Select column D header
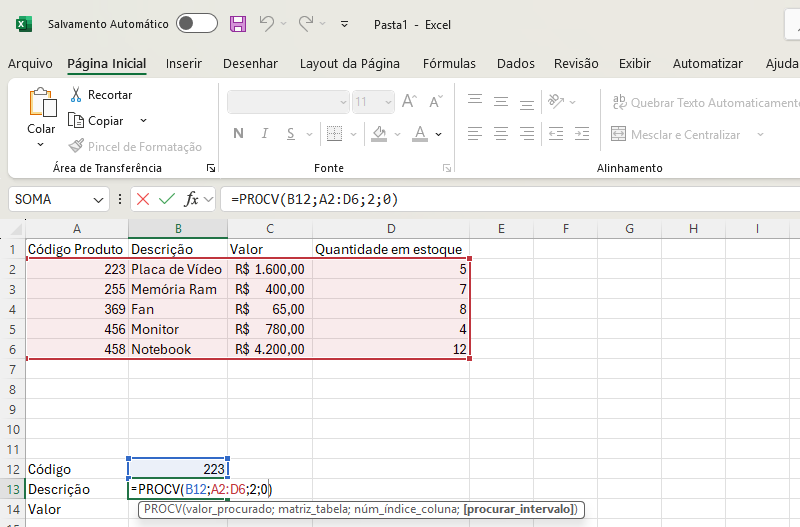Screen dimensions: 800x527 point(391,229)
